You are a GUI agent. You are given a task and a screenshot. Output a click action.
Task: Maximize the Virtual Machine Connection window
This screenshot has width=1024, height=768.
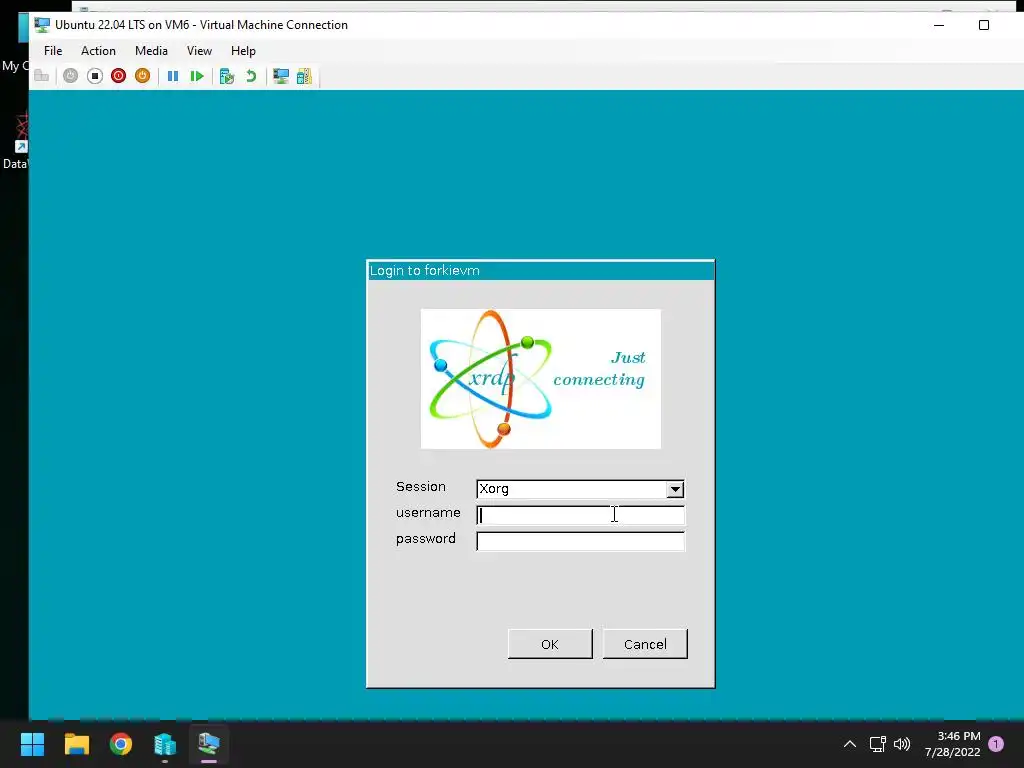(984, 25)
